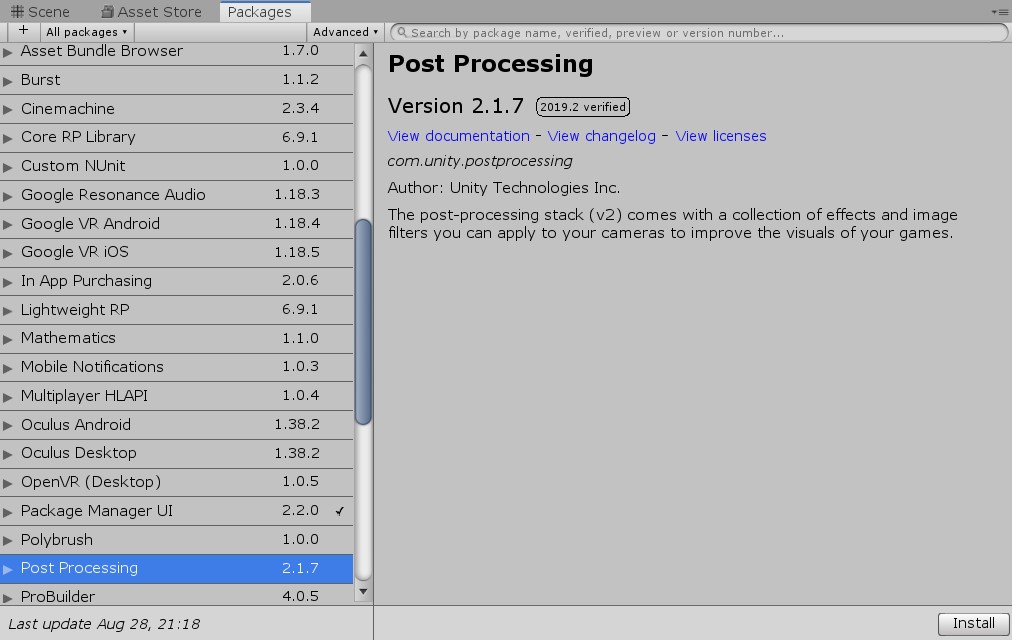
Task: Focus the package search field
Action: click(699, 32)
